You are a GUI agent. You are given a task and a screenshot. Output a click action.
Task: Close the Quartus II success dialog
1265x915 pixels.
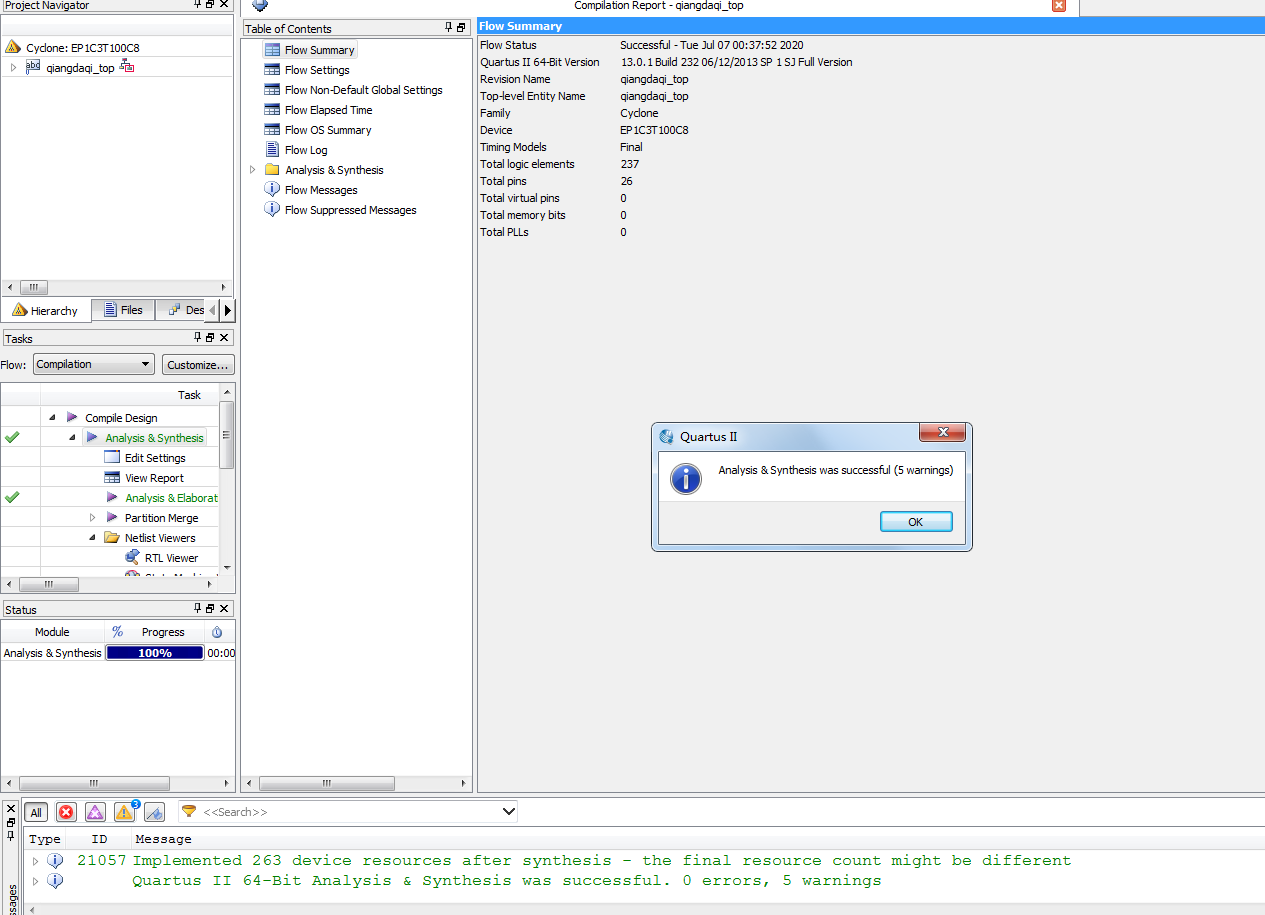pos(942,433)
